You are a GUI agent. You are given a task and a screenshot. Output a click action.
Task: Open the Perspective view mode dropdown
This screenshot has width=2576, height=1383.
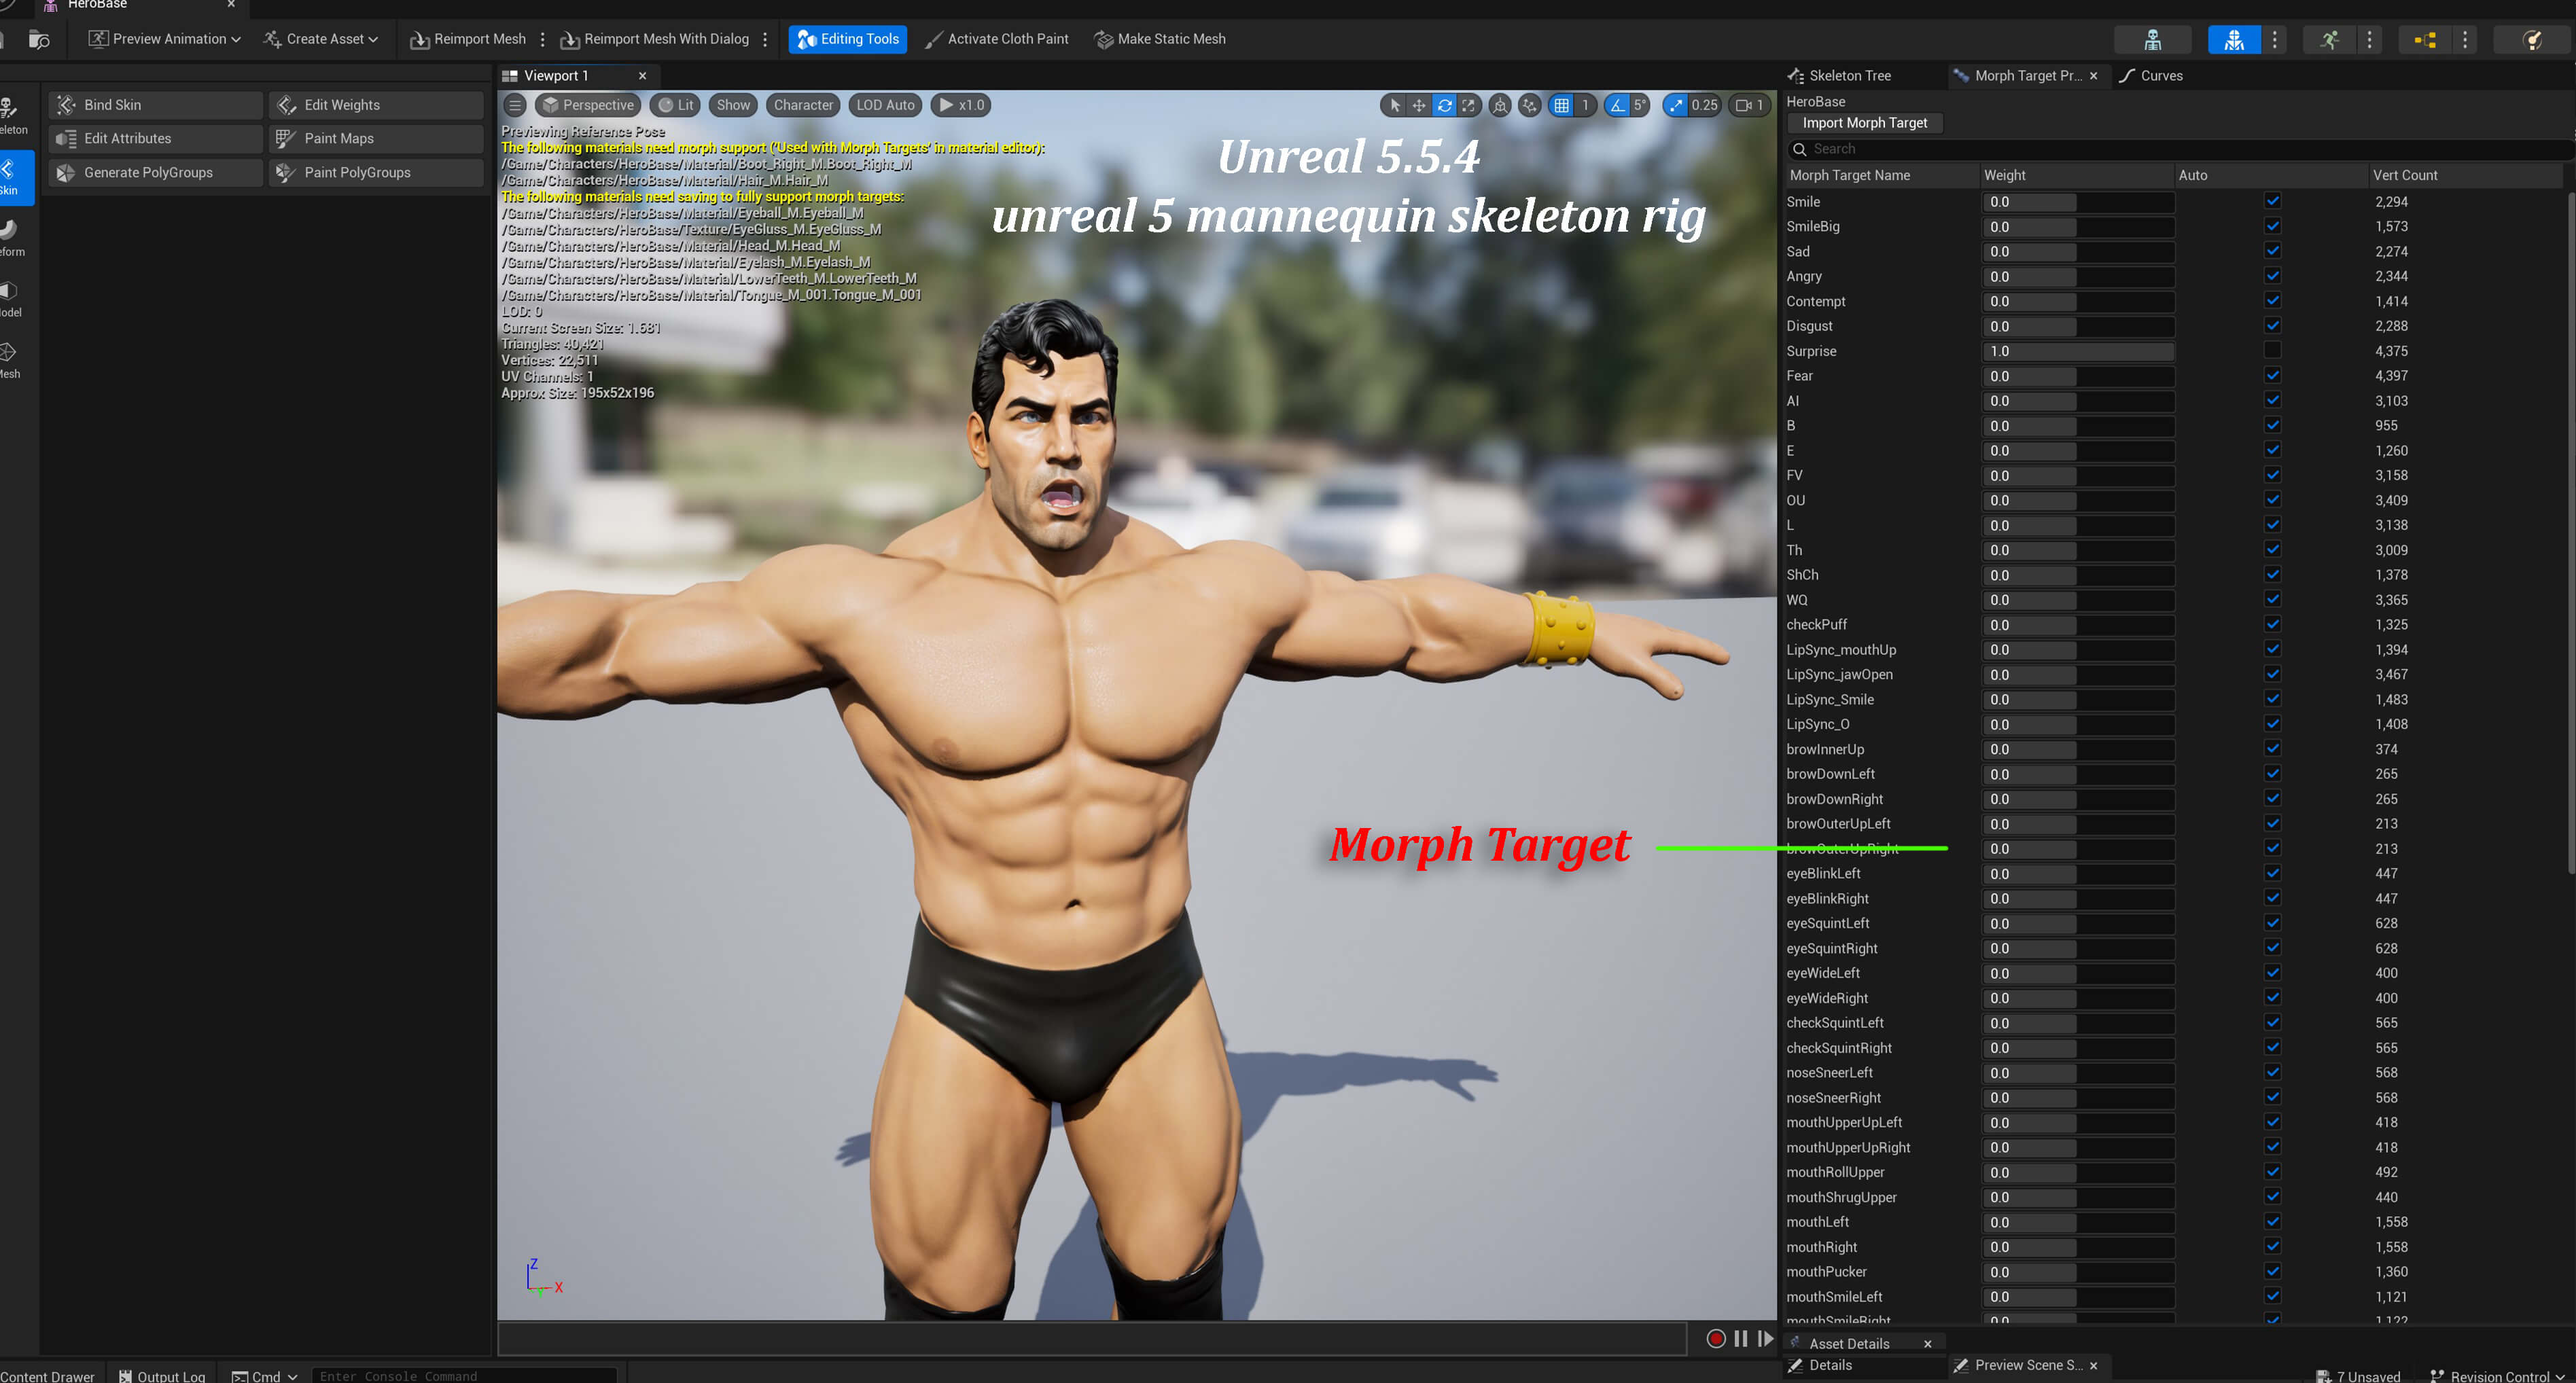click(588, 105)
